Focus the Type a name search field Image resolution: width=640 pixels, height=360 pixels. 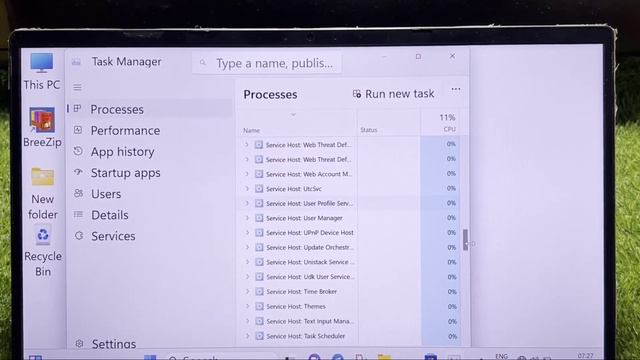(267, 63)
